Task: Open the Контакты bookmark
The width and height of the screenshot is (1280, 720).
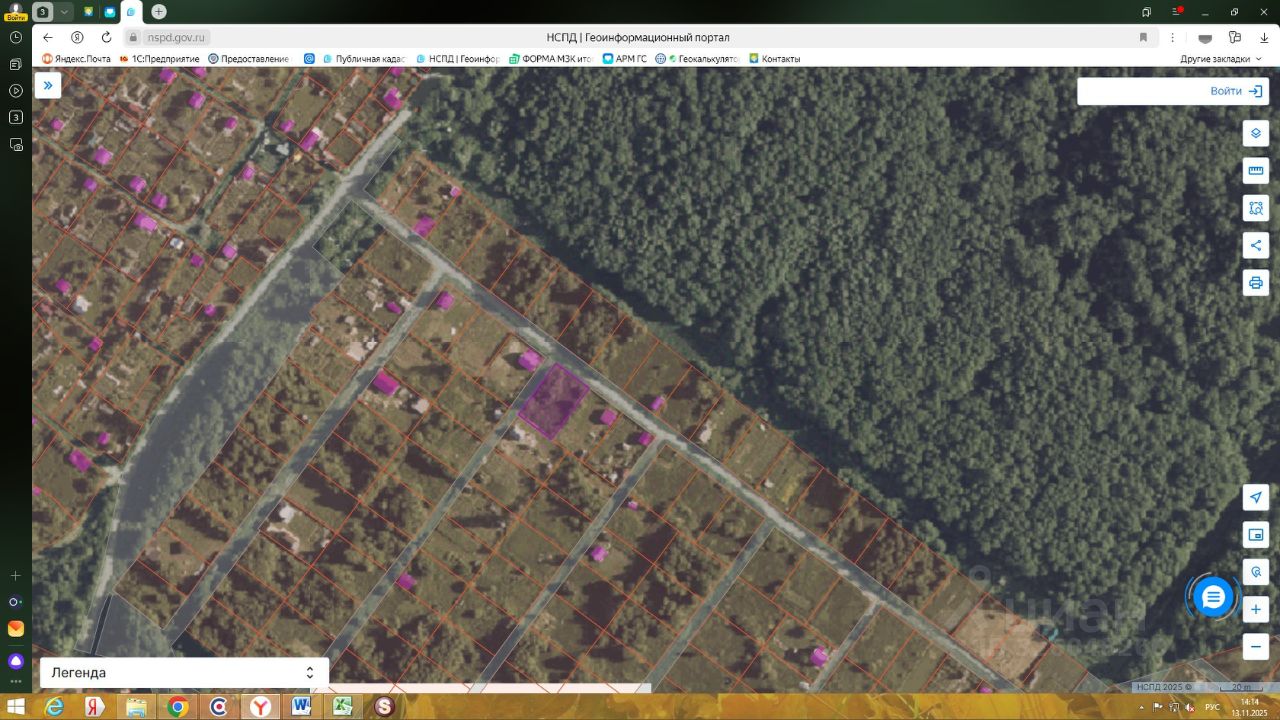Action: [x=774, y=59]
